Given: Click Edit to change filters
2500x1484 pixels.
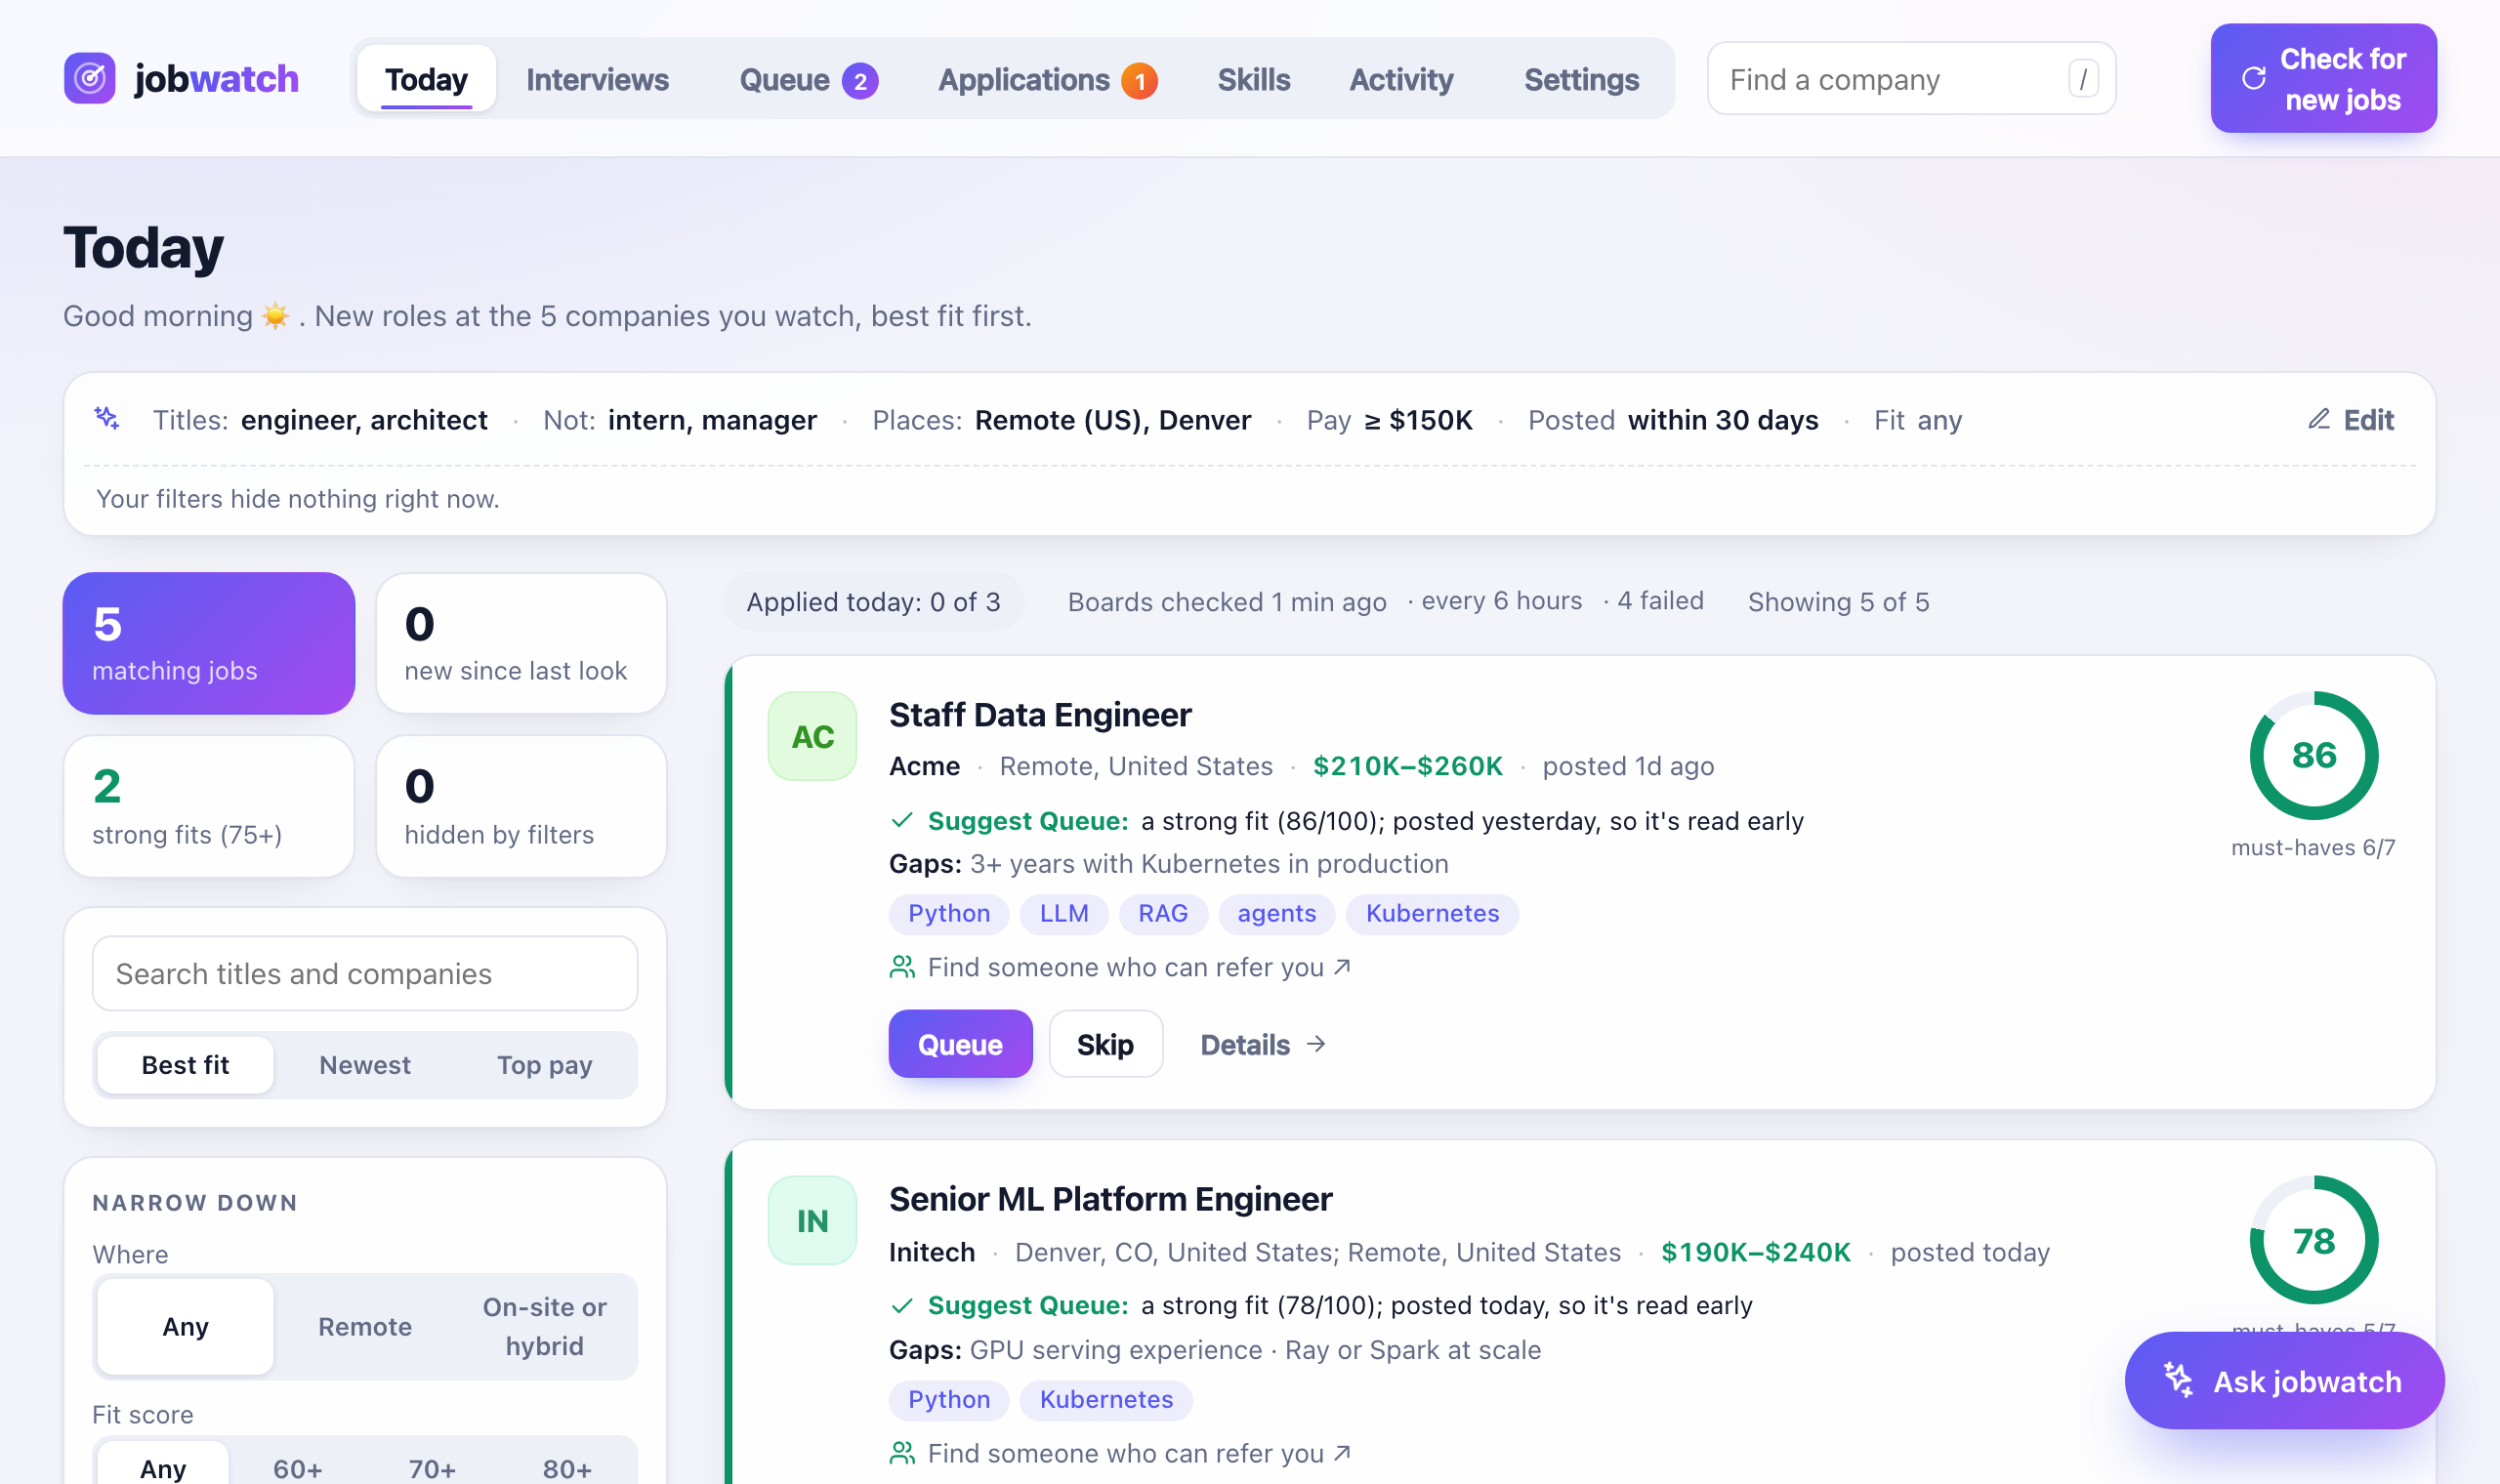Looking at the screenshot, I should coord(2351,419).
